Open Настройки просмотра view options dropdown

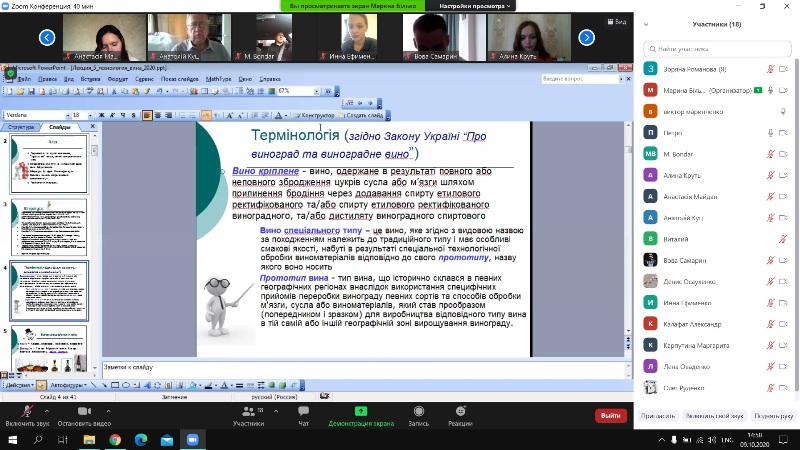click(x=474, y=6)
